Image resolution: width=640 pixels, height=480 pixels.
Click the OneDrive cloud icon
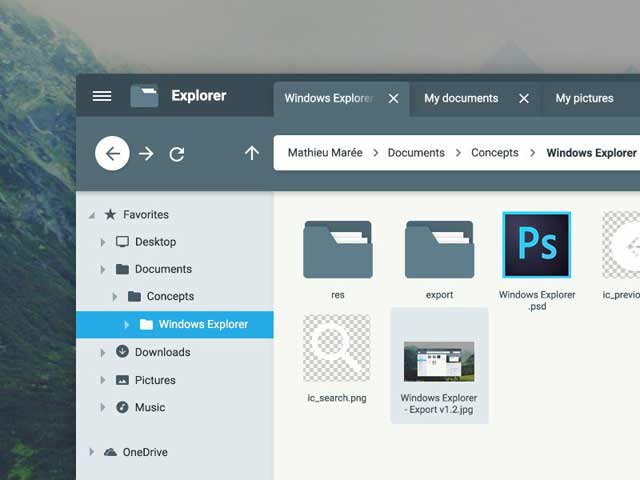110,452
